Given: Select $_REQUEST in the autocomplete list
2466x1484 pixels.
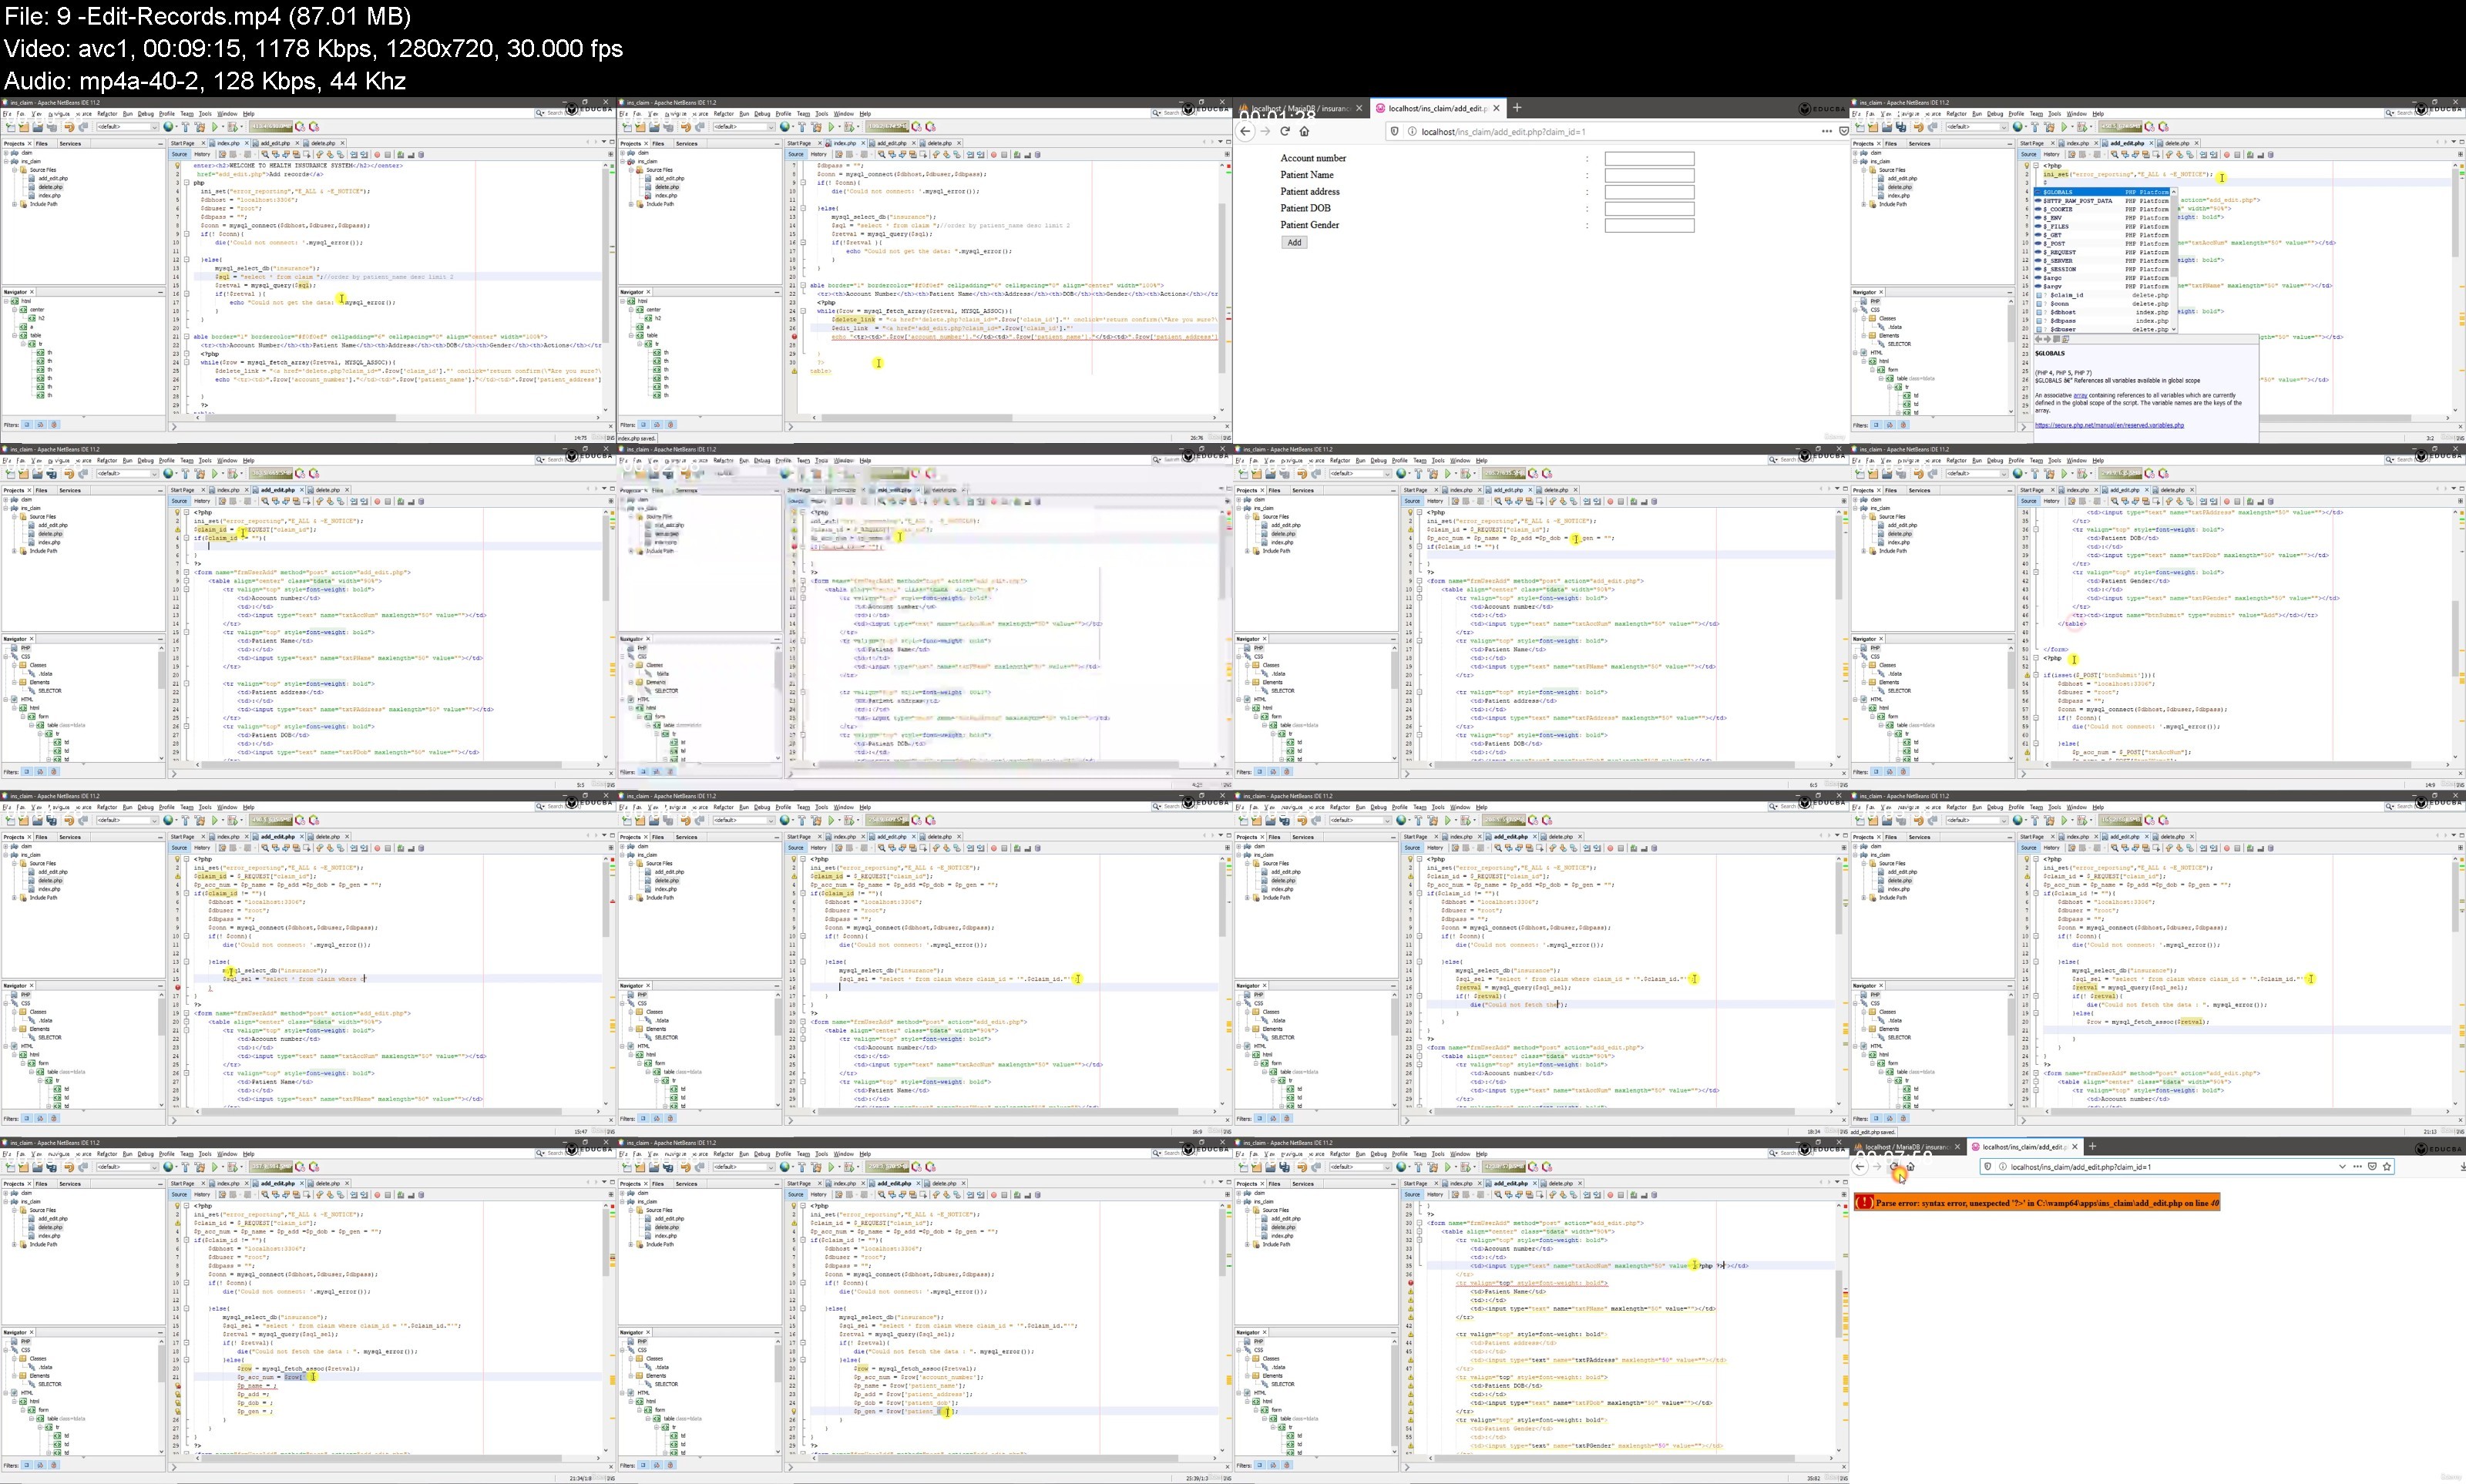Looking at the screenshot, I should pyautogui.click(x=2103, y=252).
